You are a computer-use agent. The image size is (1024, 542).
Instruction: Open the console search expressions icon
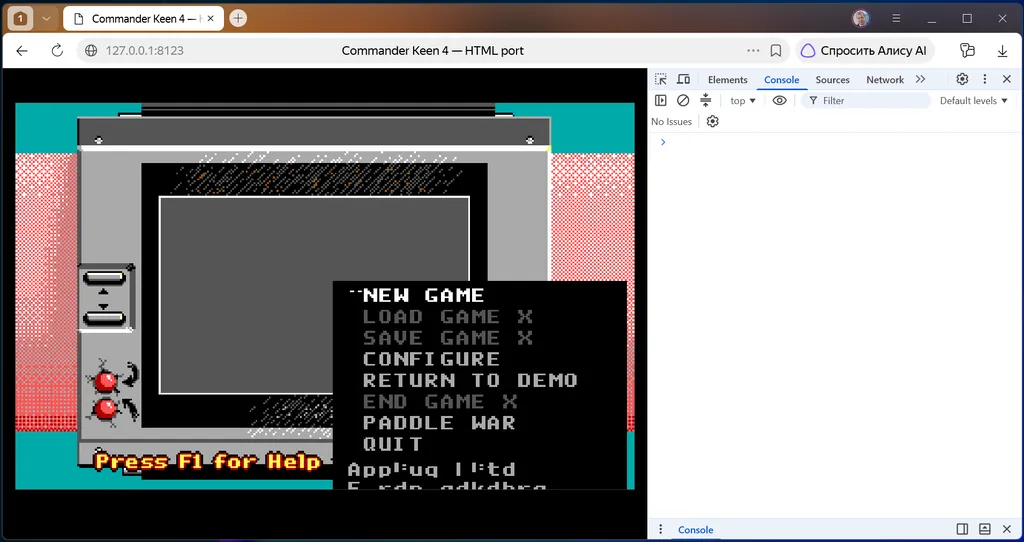coord(705,101)
